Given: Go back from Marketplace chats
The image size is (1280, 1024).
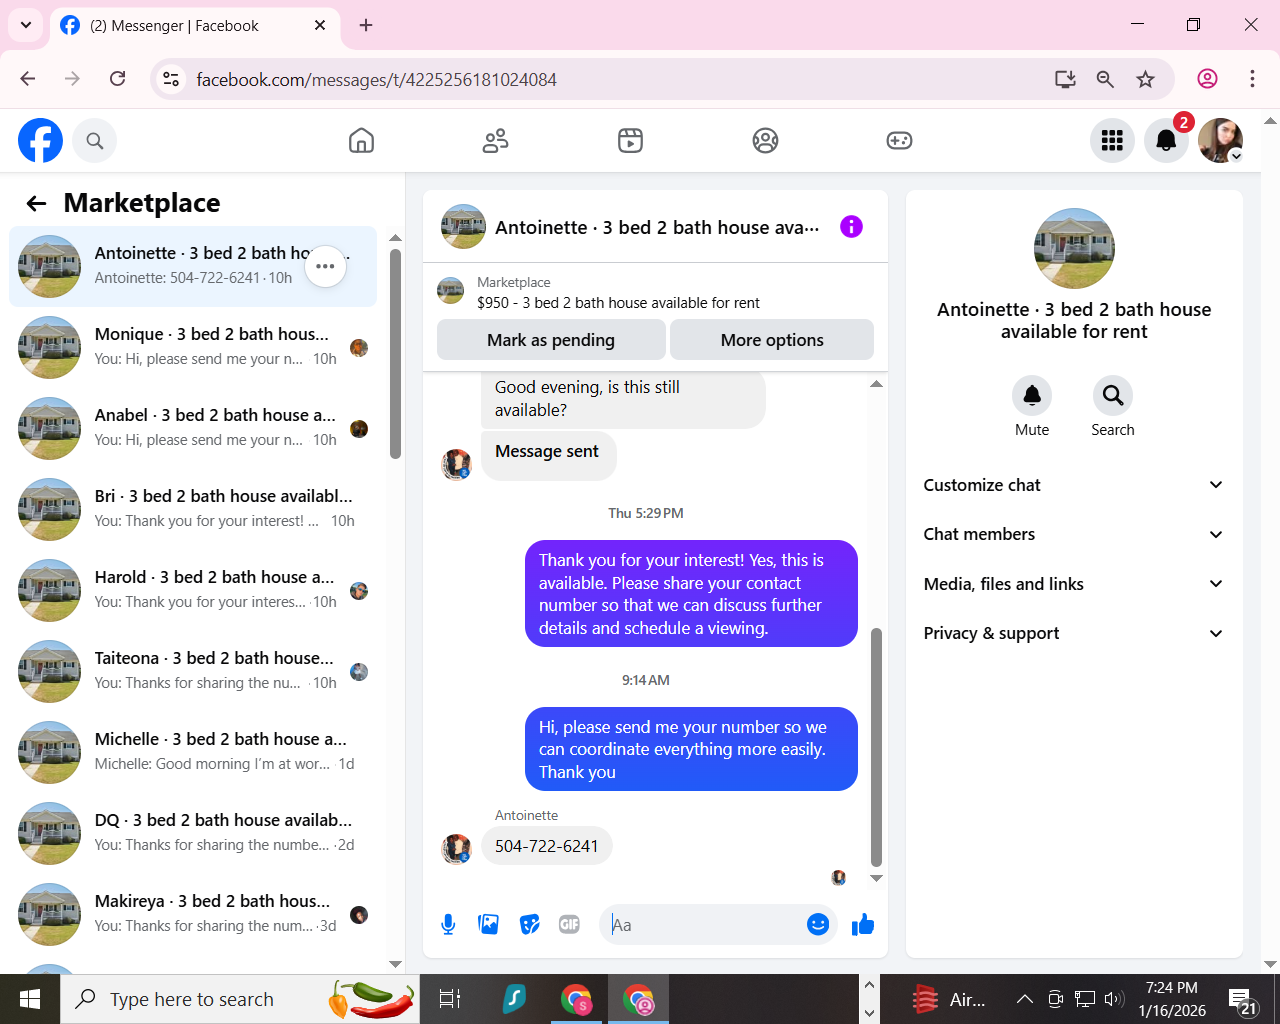Looking at the screenshot, I should pos(37,204).
